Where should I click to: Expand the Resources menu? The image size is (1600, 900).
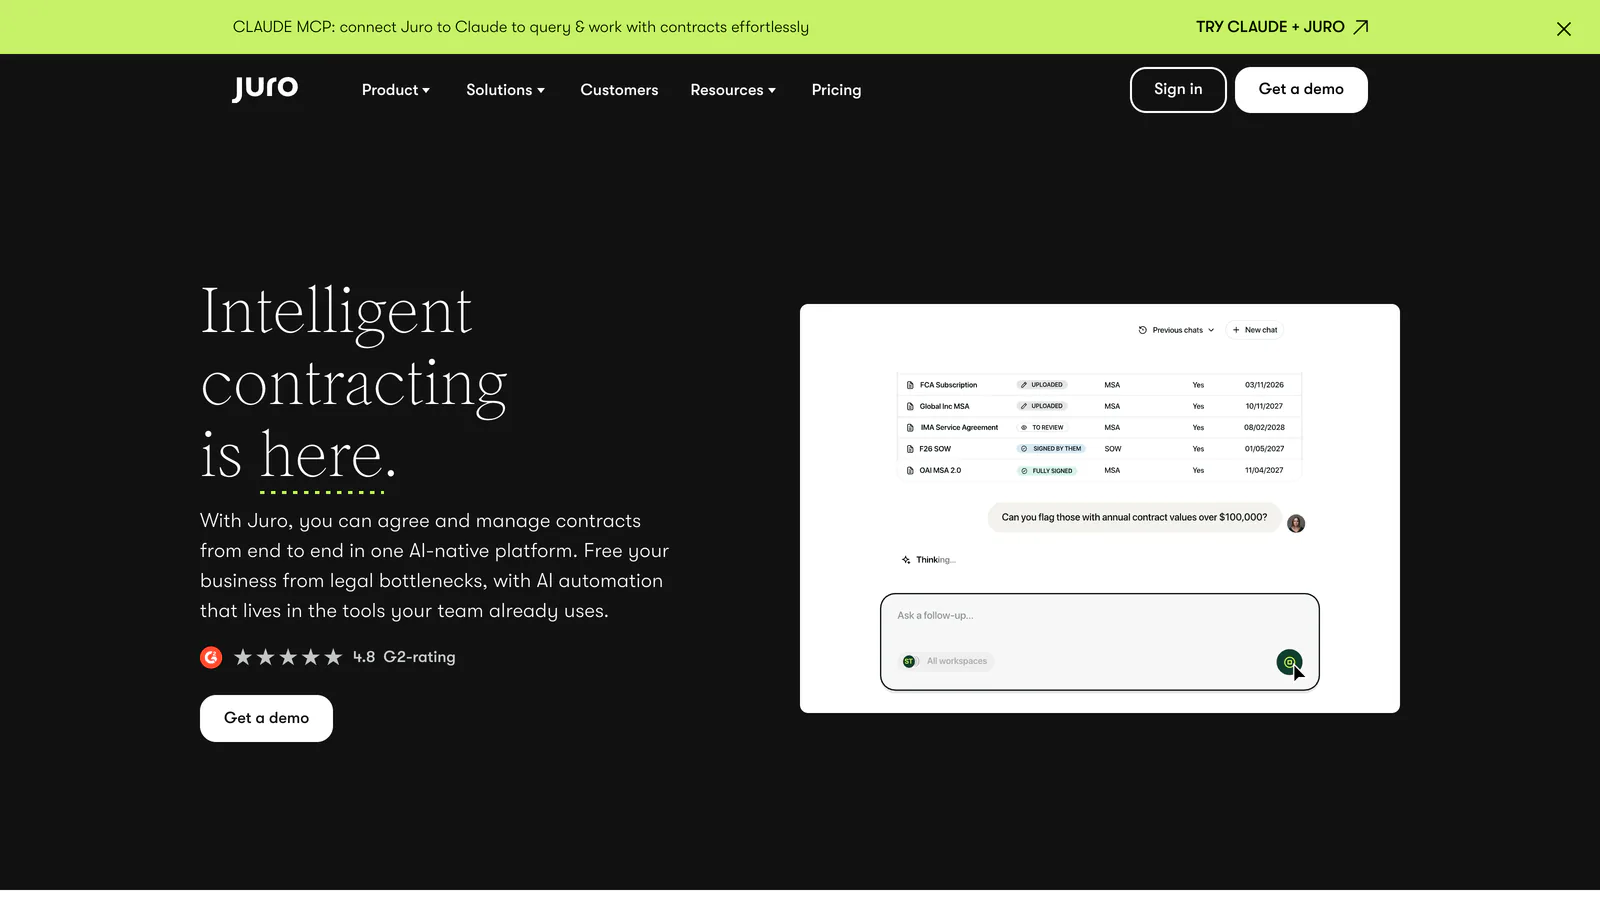pos(733,90)
